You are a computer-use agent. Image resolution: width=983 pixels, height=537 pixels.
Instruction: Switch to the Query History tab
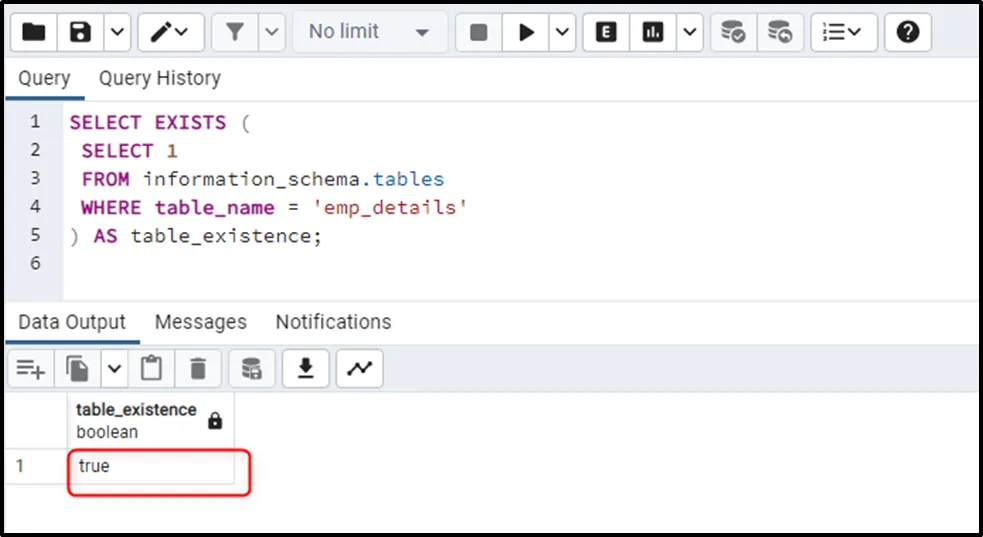pos(159,78)
